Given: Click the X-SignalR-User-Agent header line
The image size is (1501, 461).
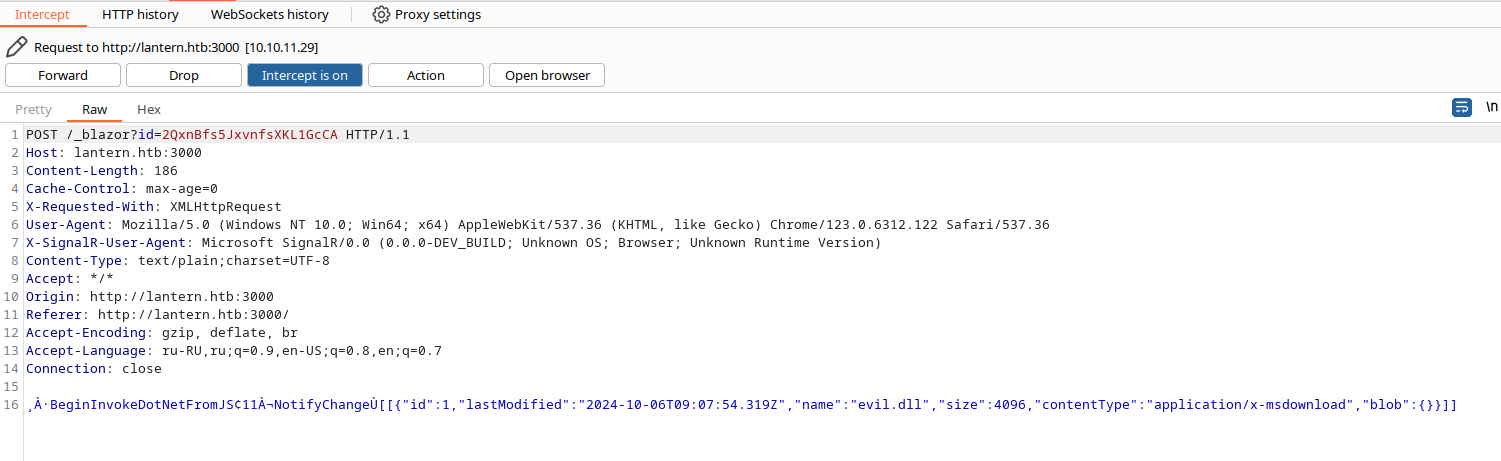Looking at the screenshot, I should click(453, 243).
